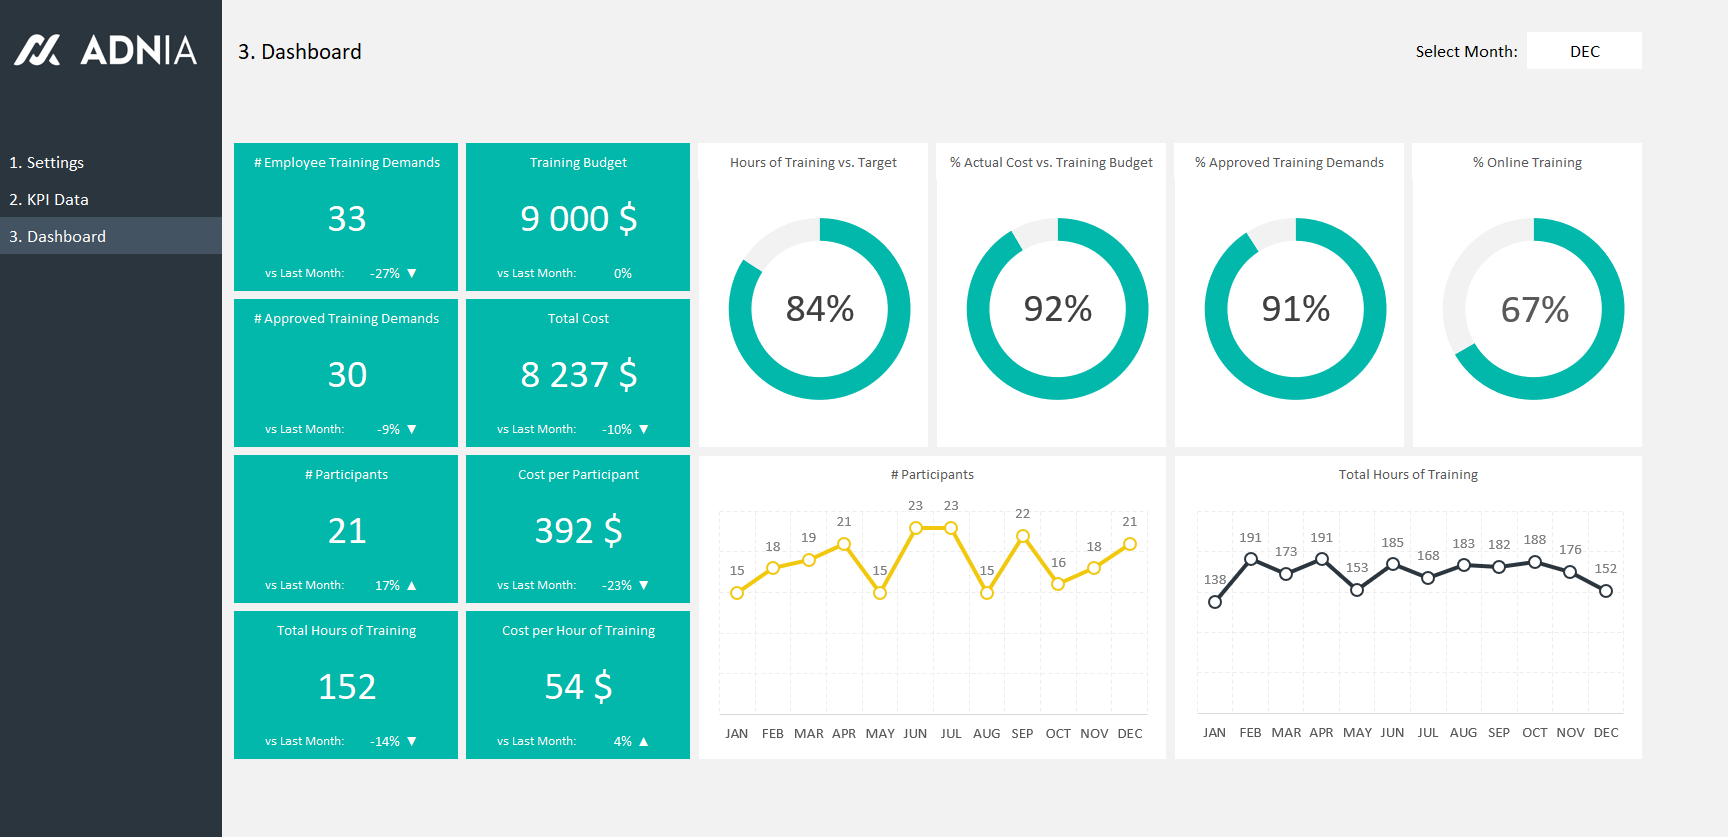
Task: Go to KPI Data in sidebar
Action: (x=49, y=199)
